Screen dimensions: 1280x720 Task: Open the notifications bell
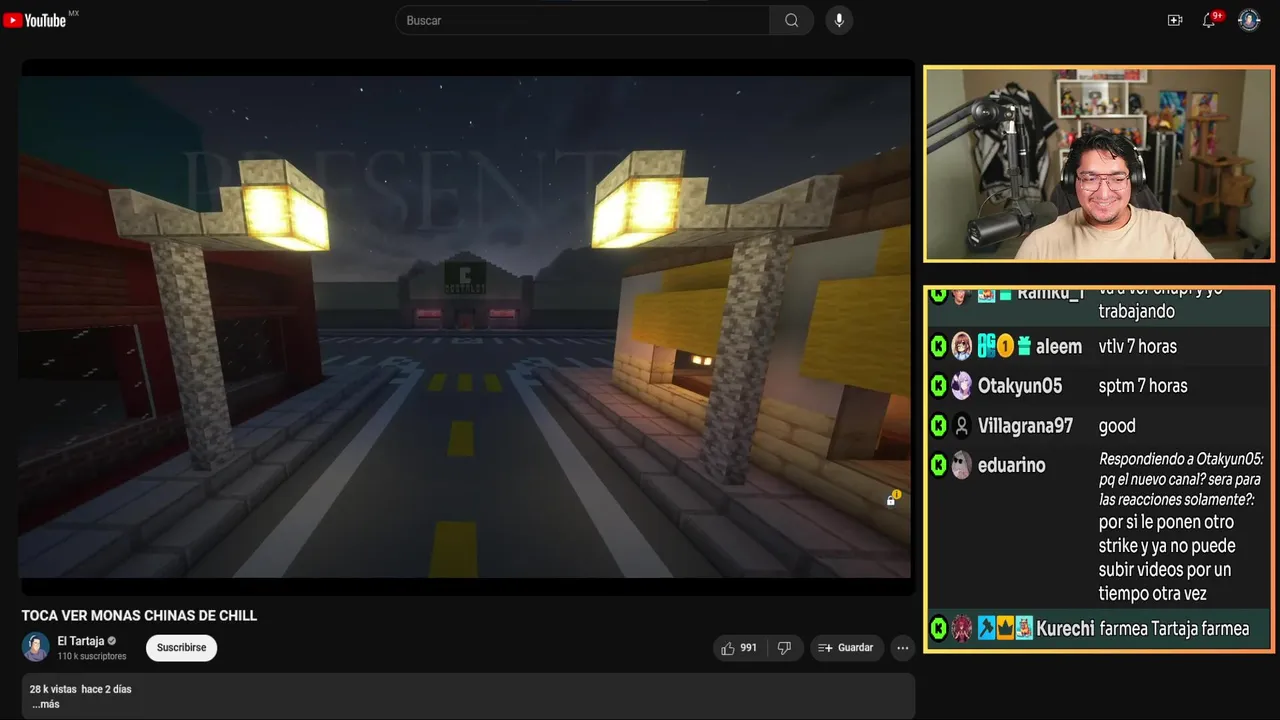point(1209,20)
